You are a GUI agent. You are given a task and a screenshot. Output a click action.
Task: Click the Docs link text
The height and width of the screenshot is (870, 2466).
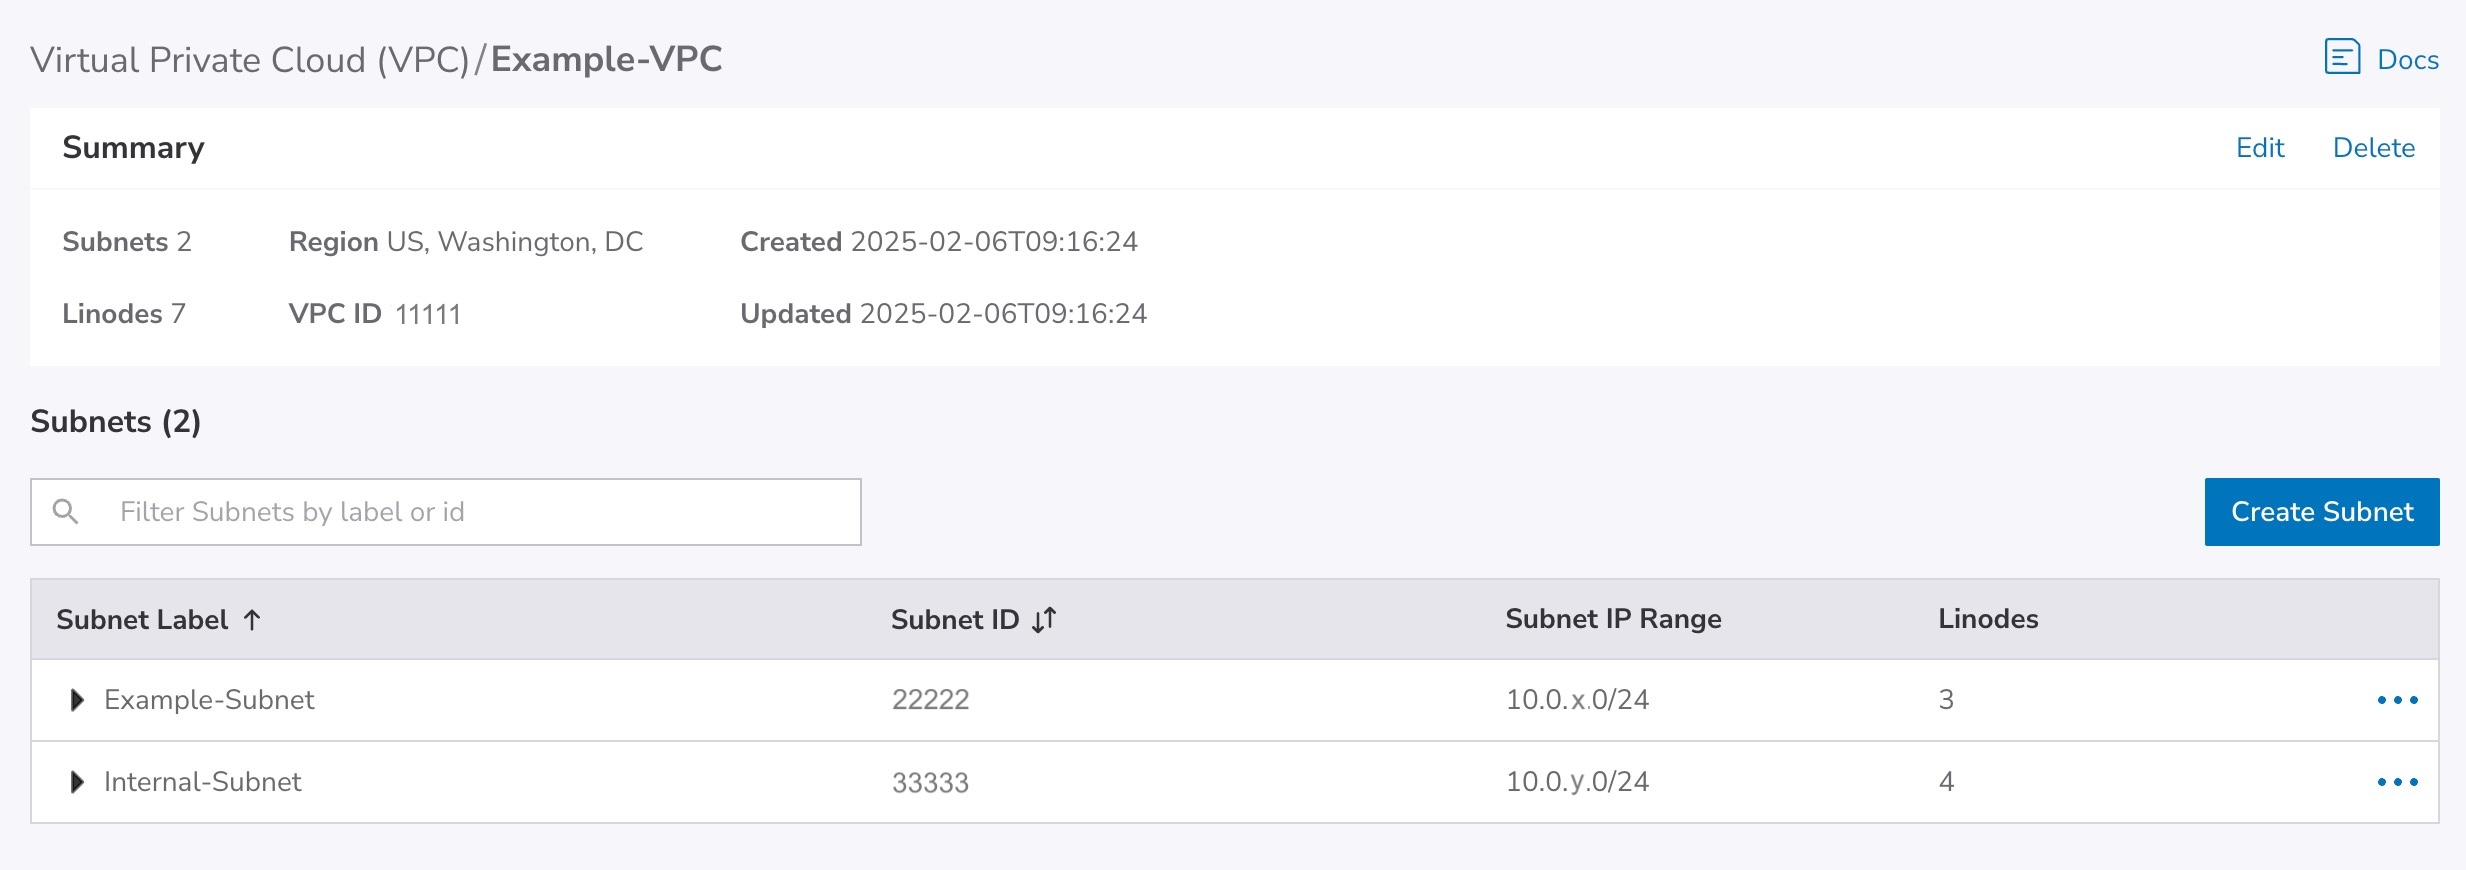(2408, 60)
